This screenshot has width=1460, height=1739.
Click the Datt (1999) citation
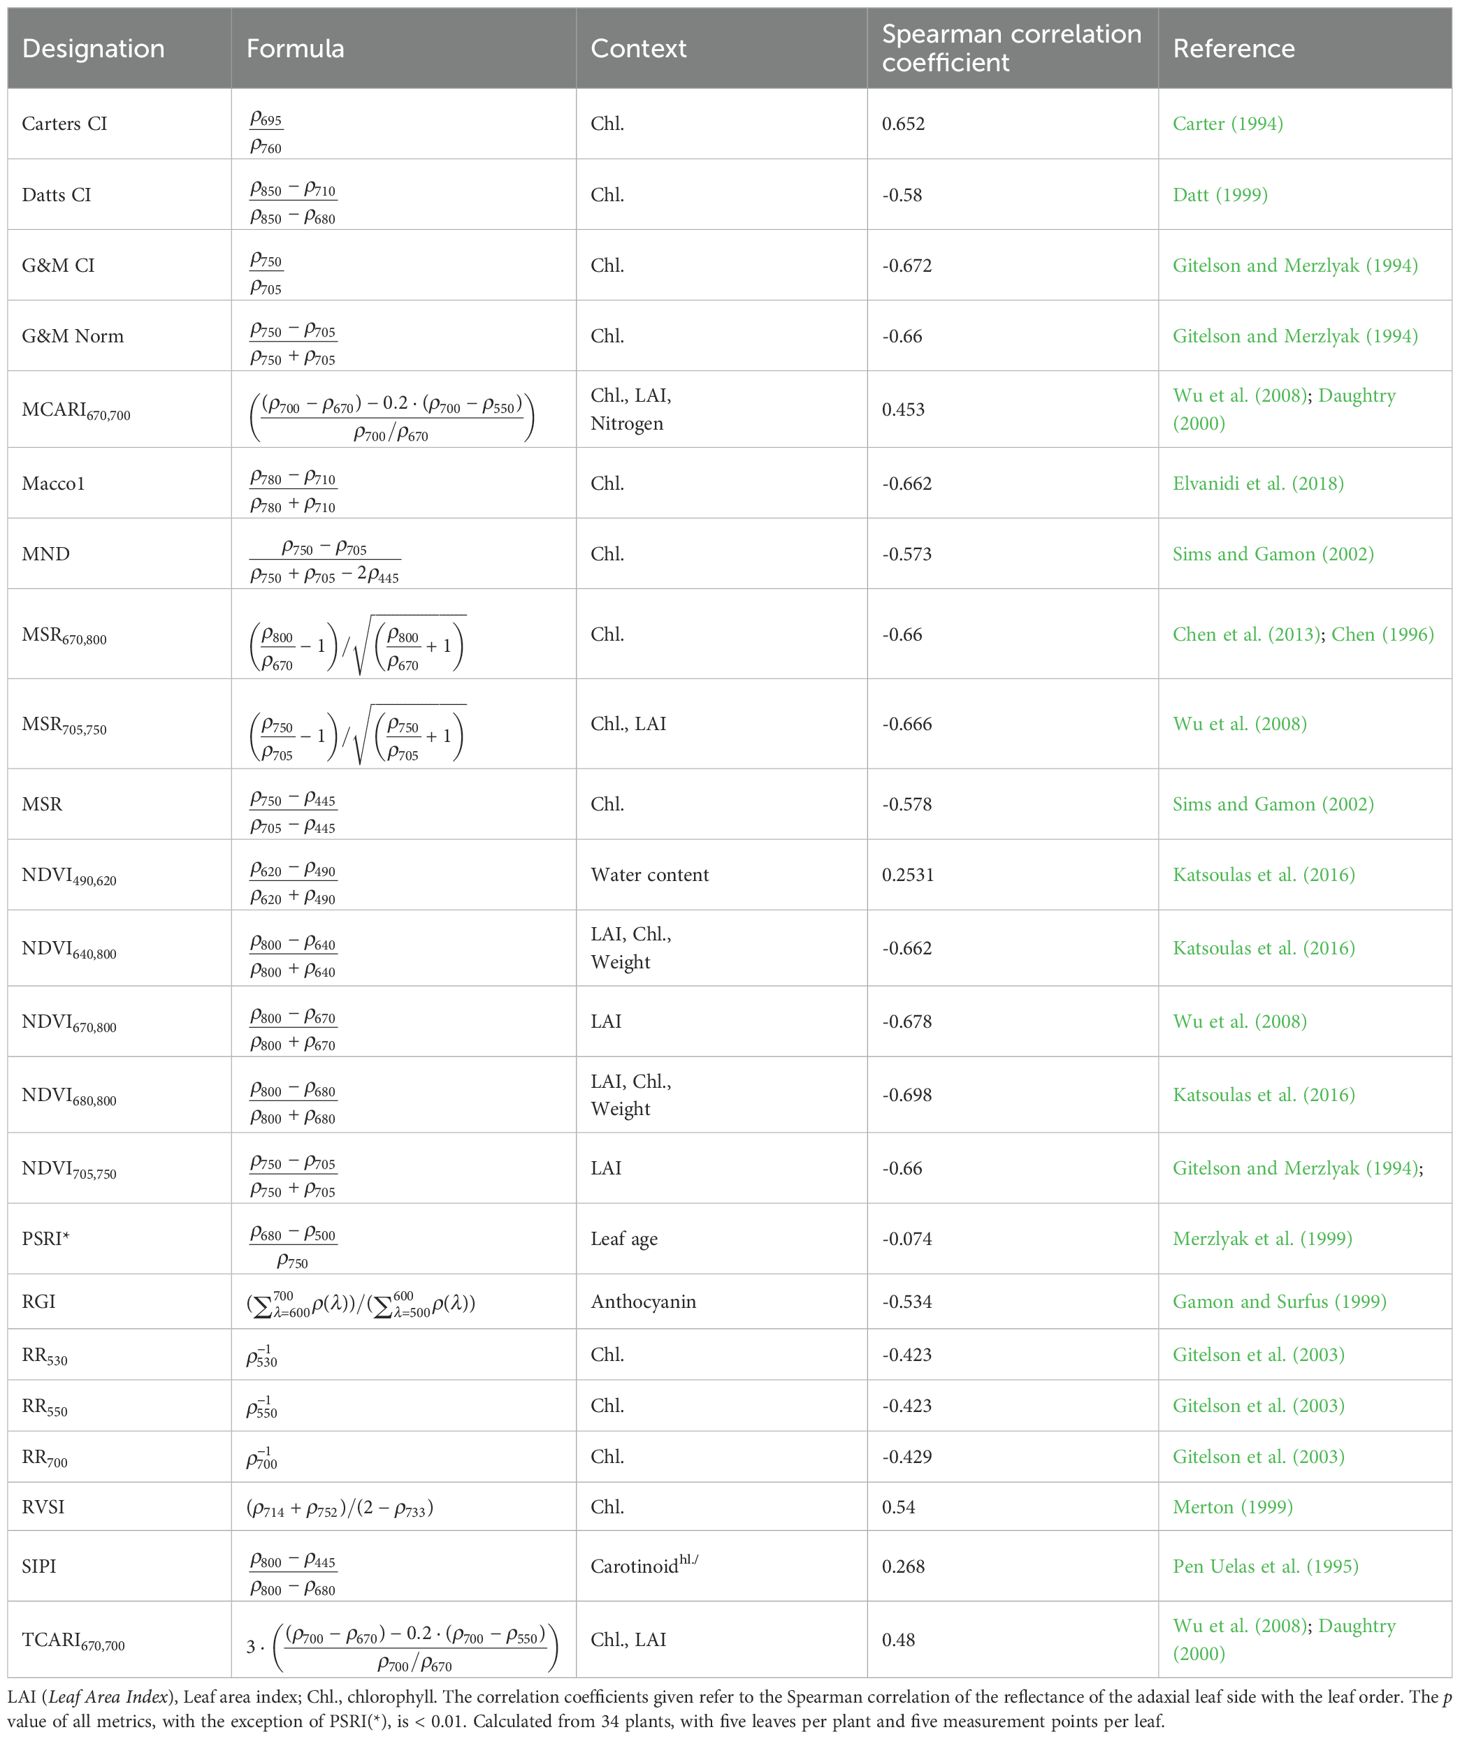pos(1220,195)
